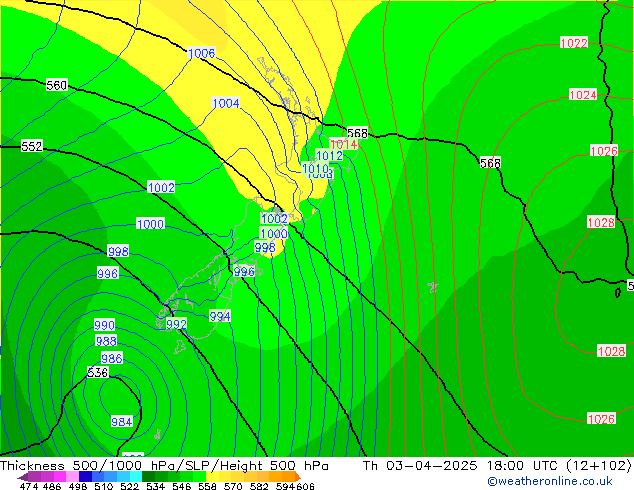Pick the dark blue legend swatch
This screenshot has height=490, width=634.
coord(85,476)
